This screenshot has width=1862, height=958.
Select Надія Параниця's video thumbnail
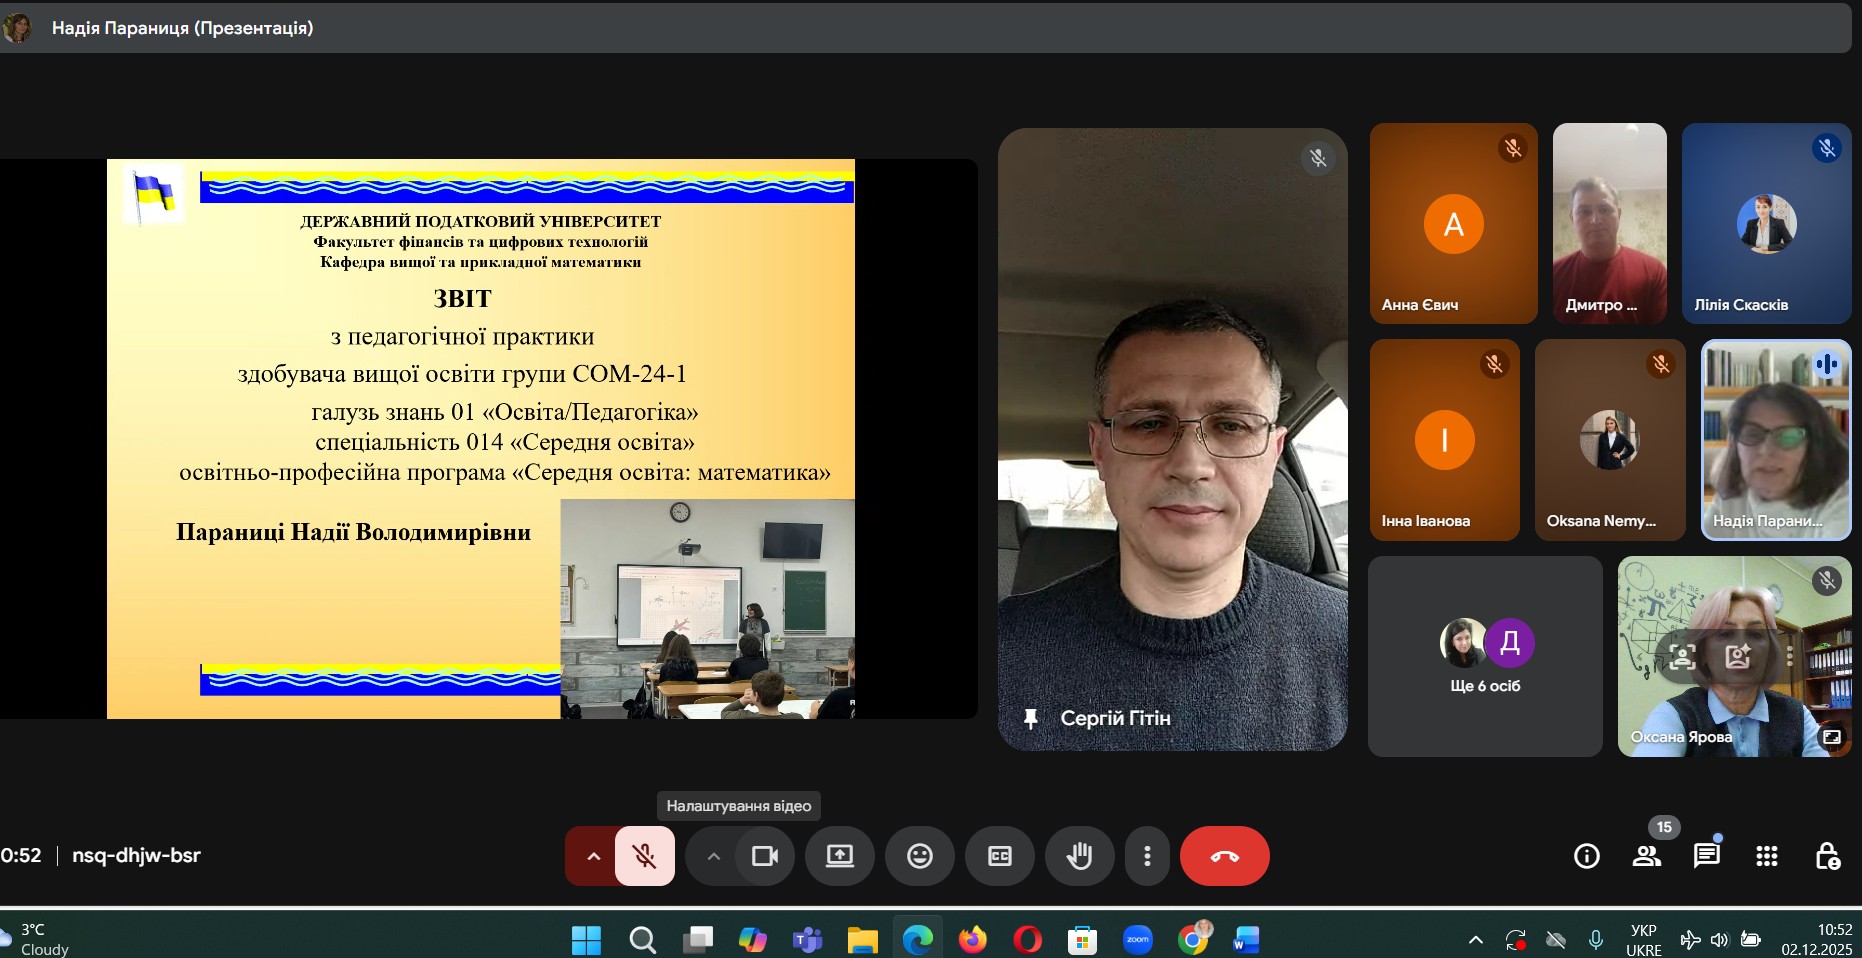click(x=1775, y=440)
